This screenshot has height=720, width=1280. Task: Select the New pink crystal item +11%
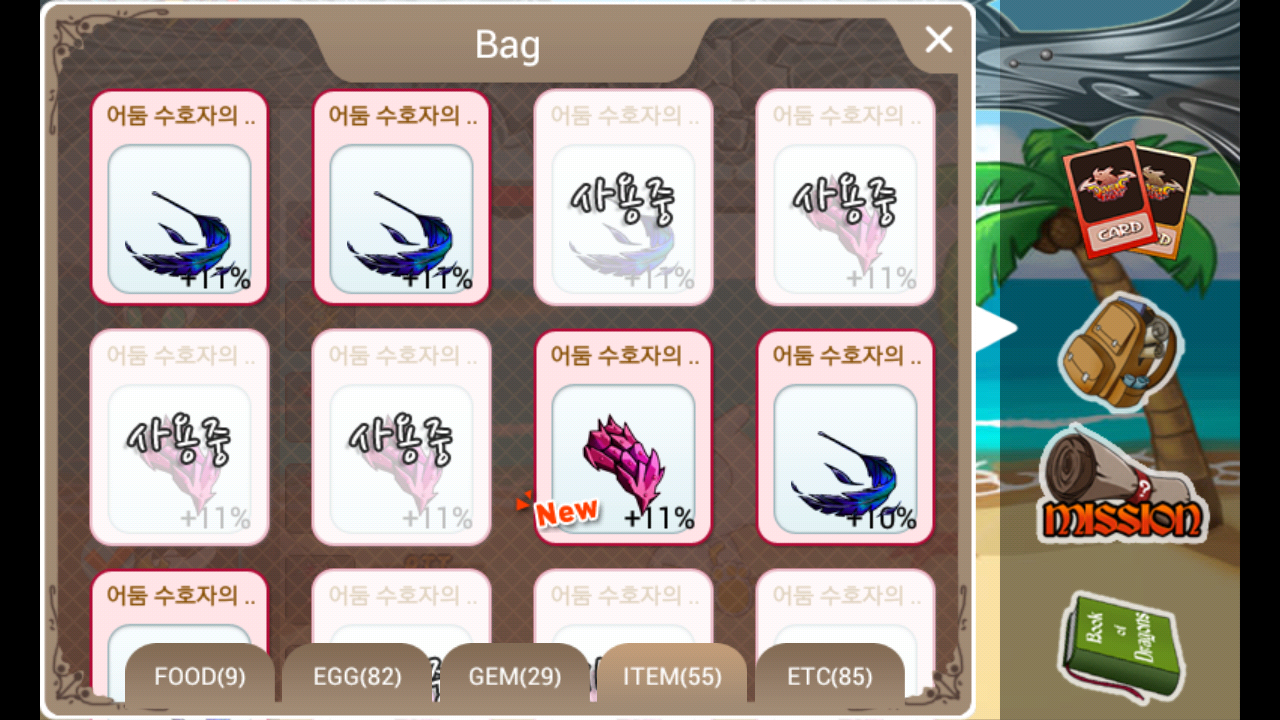[x=623, y=438]
